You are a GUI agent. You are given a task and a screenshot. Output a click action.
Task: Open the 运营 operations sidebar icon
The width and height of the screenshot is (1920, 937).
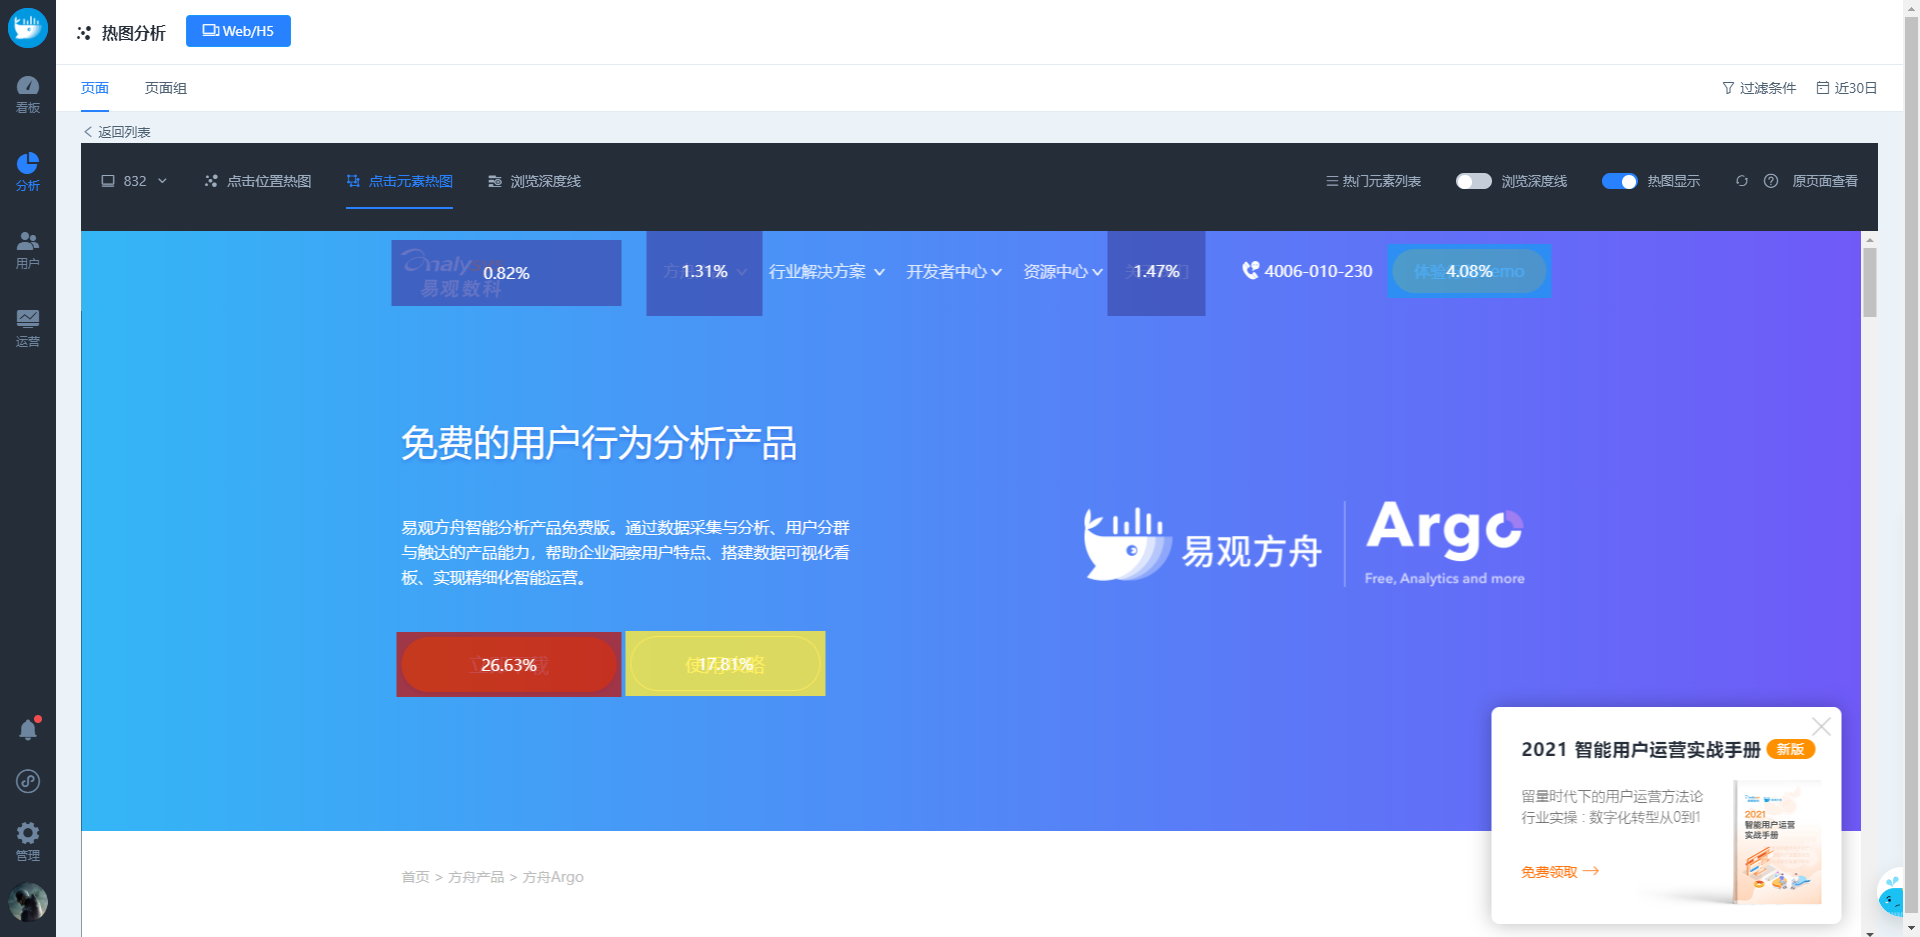click(x=28, y=328)
